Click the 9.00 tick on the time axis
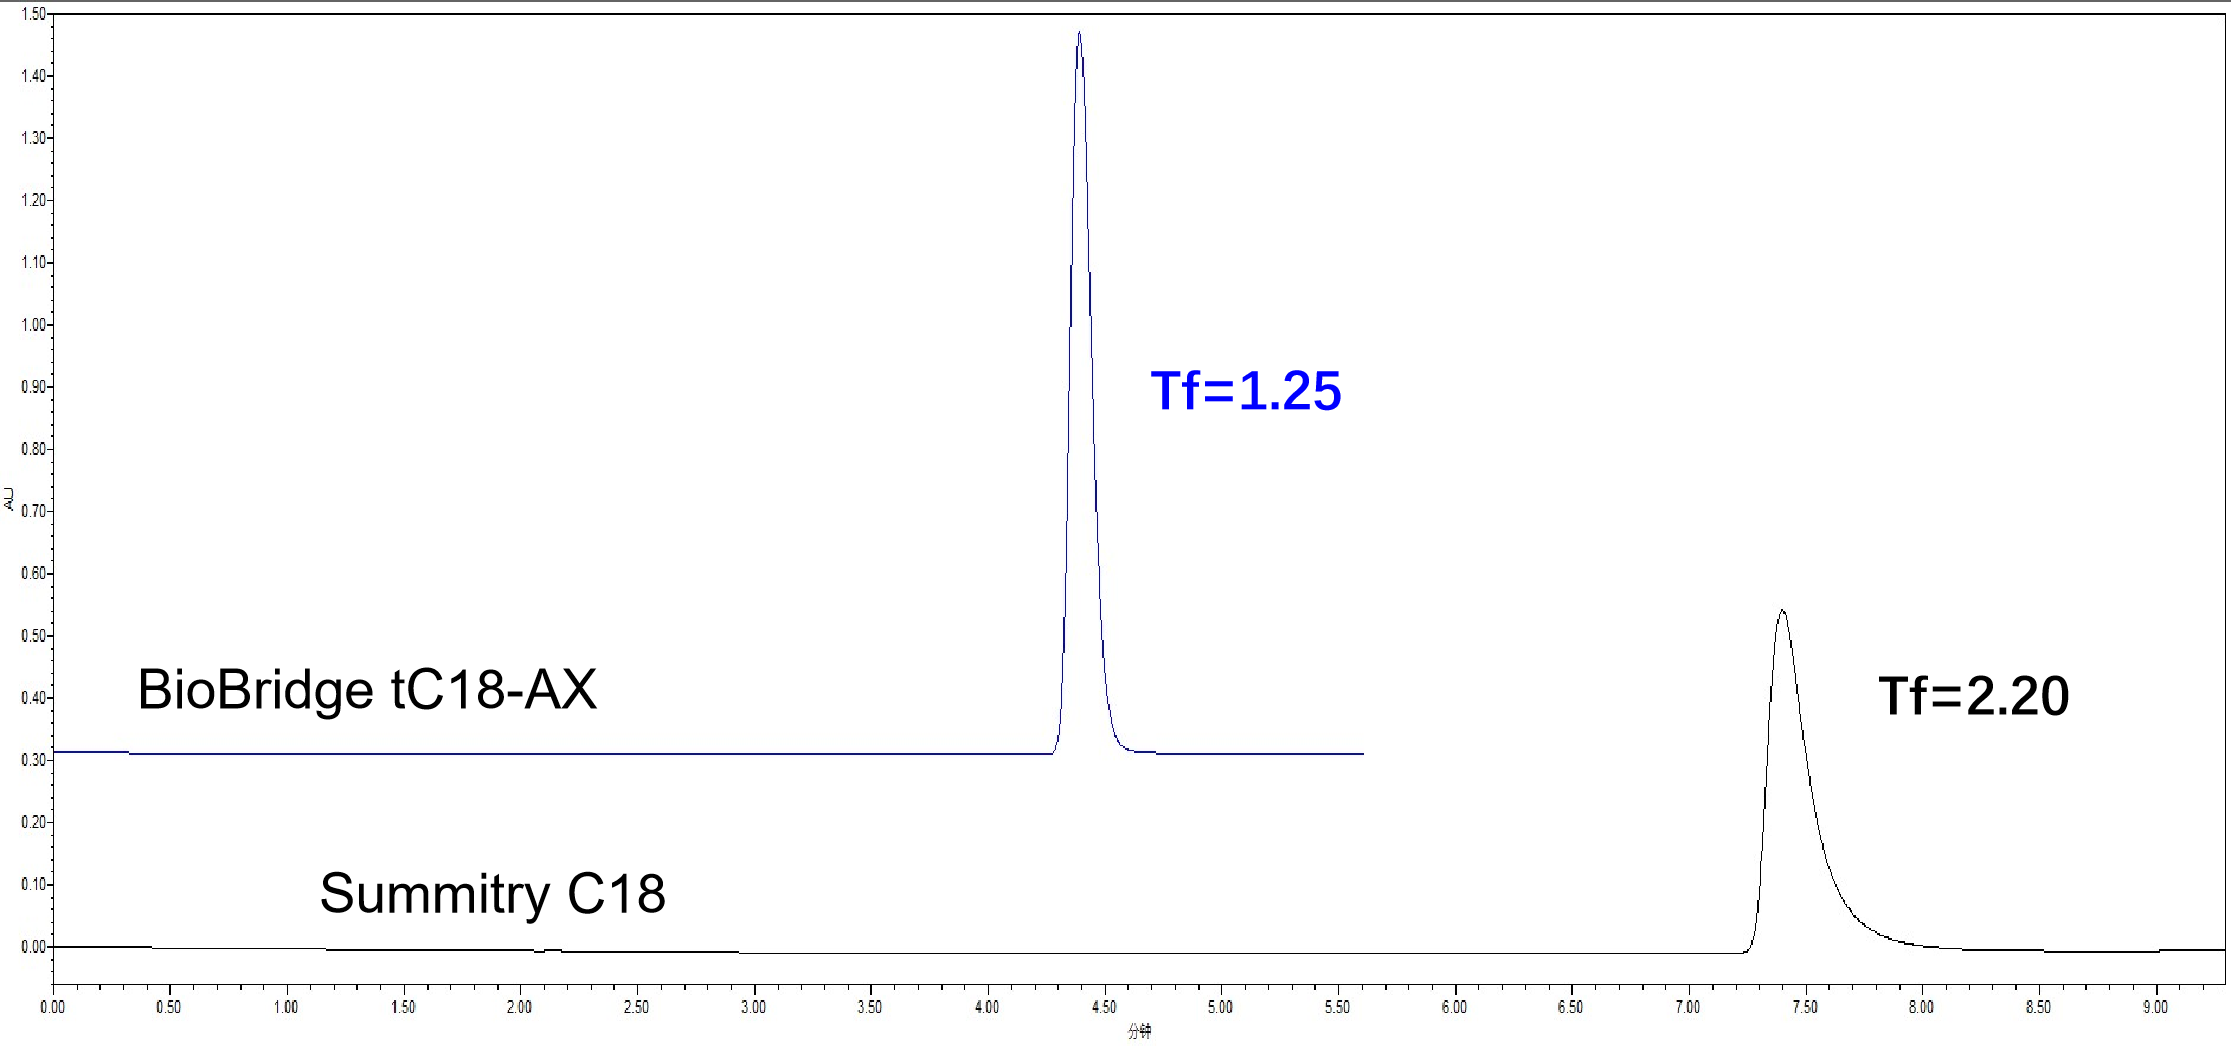 tap(2155, 1007)
